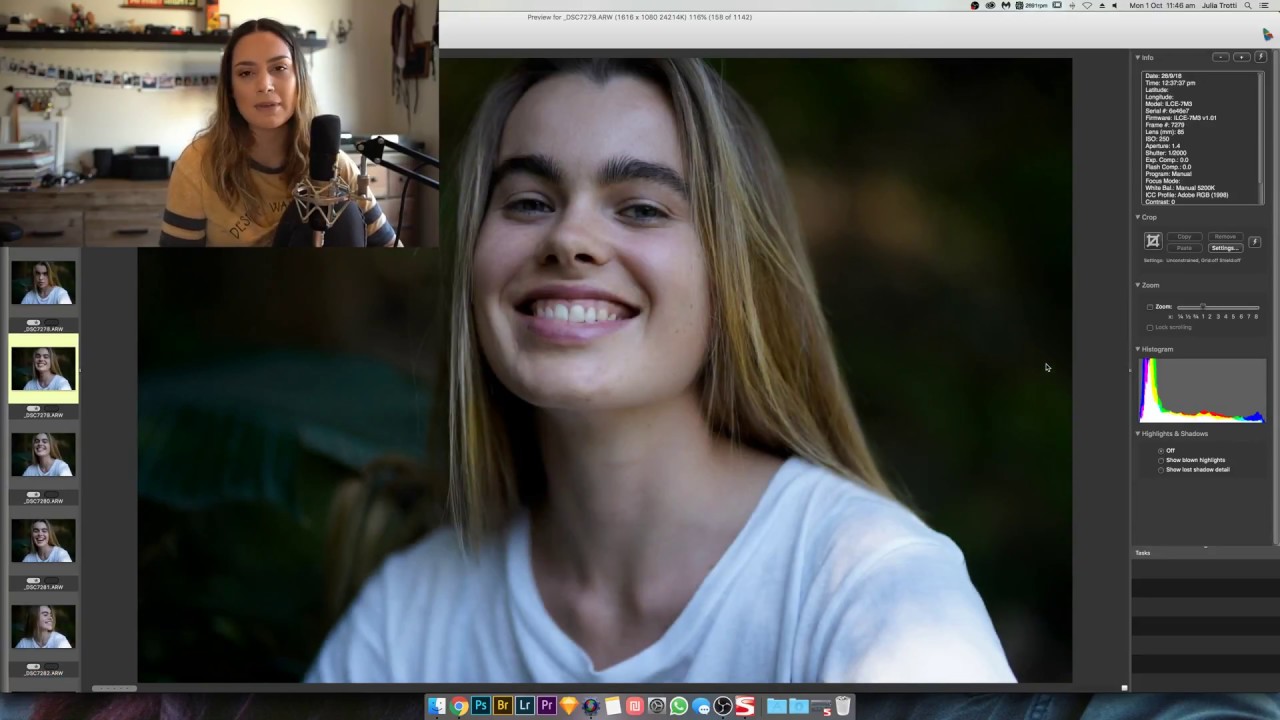
Task: Select the _DSC7278.ARW thumbnail
Action: [43, 283]
